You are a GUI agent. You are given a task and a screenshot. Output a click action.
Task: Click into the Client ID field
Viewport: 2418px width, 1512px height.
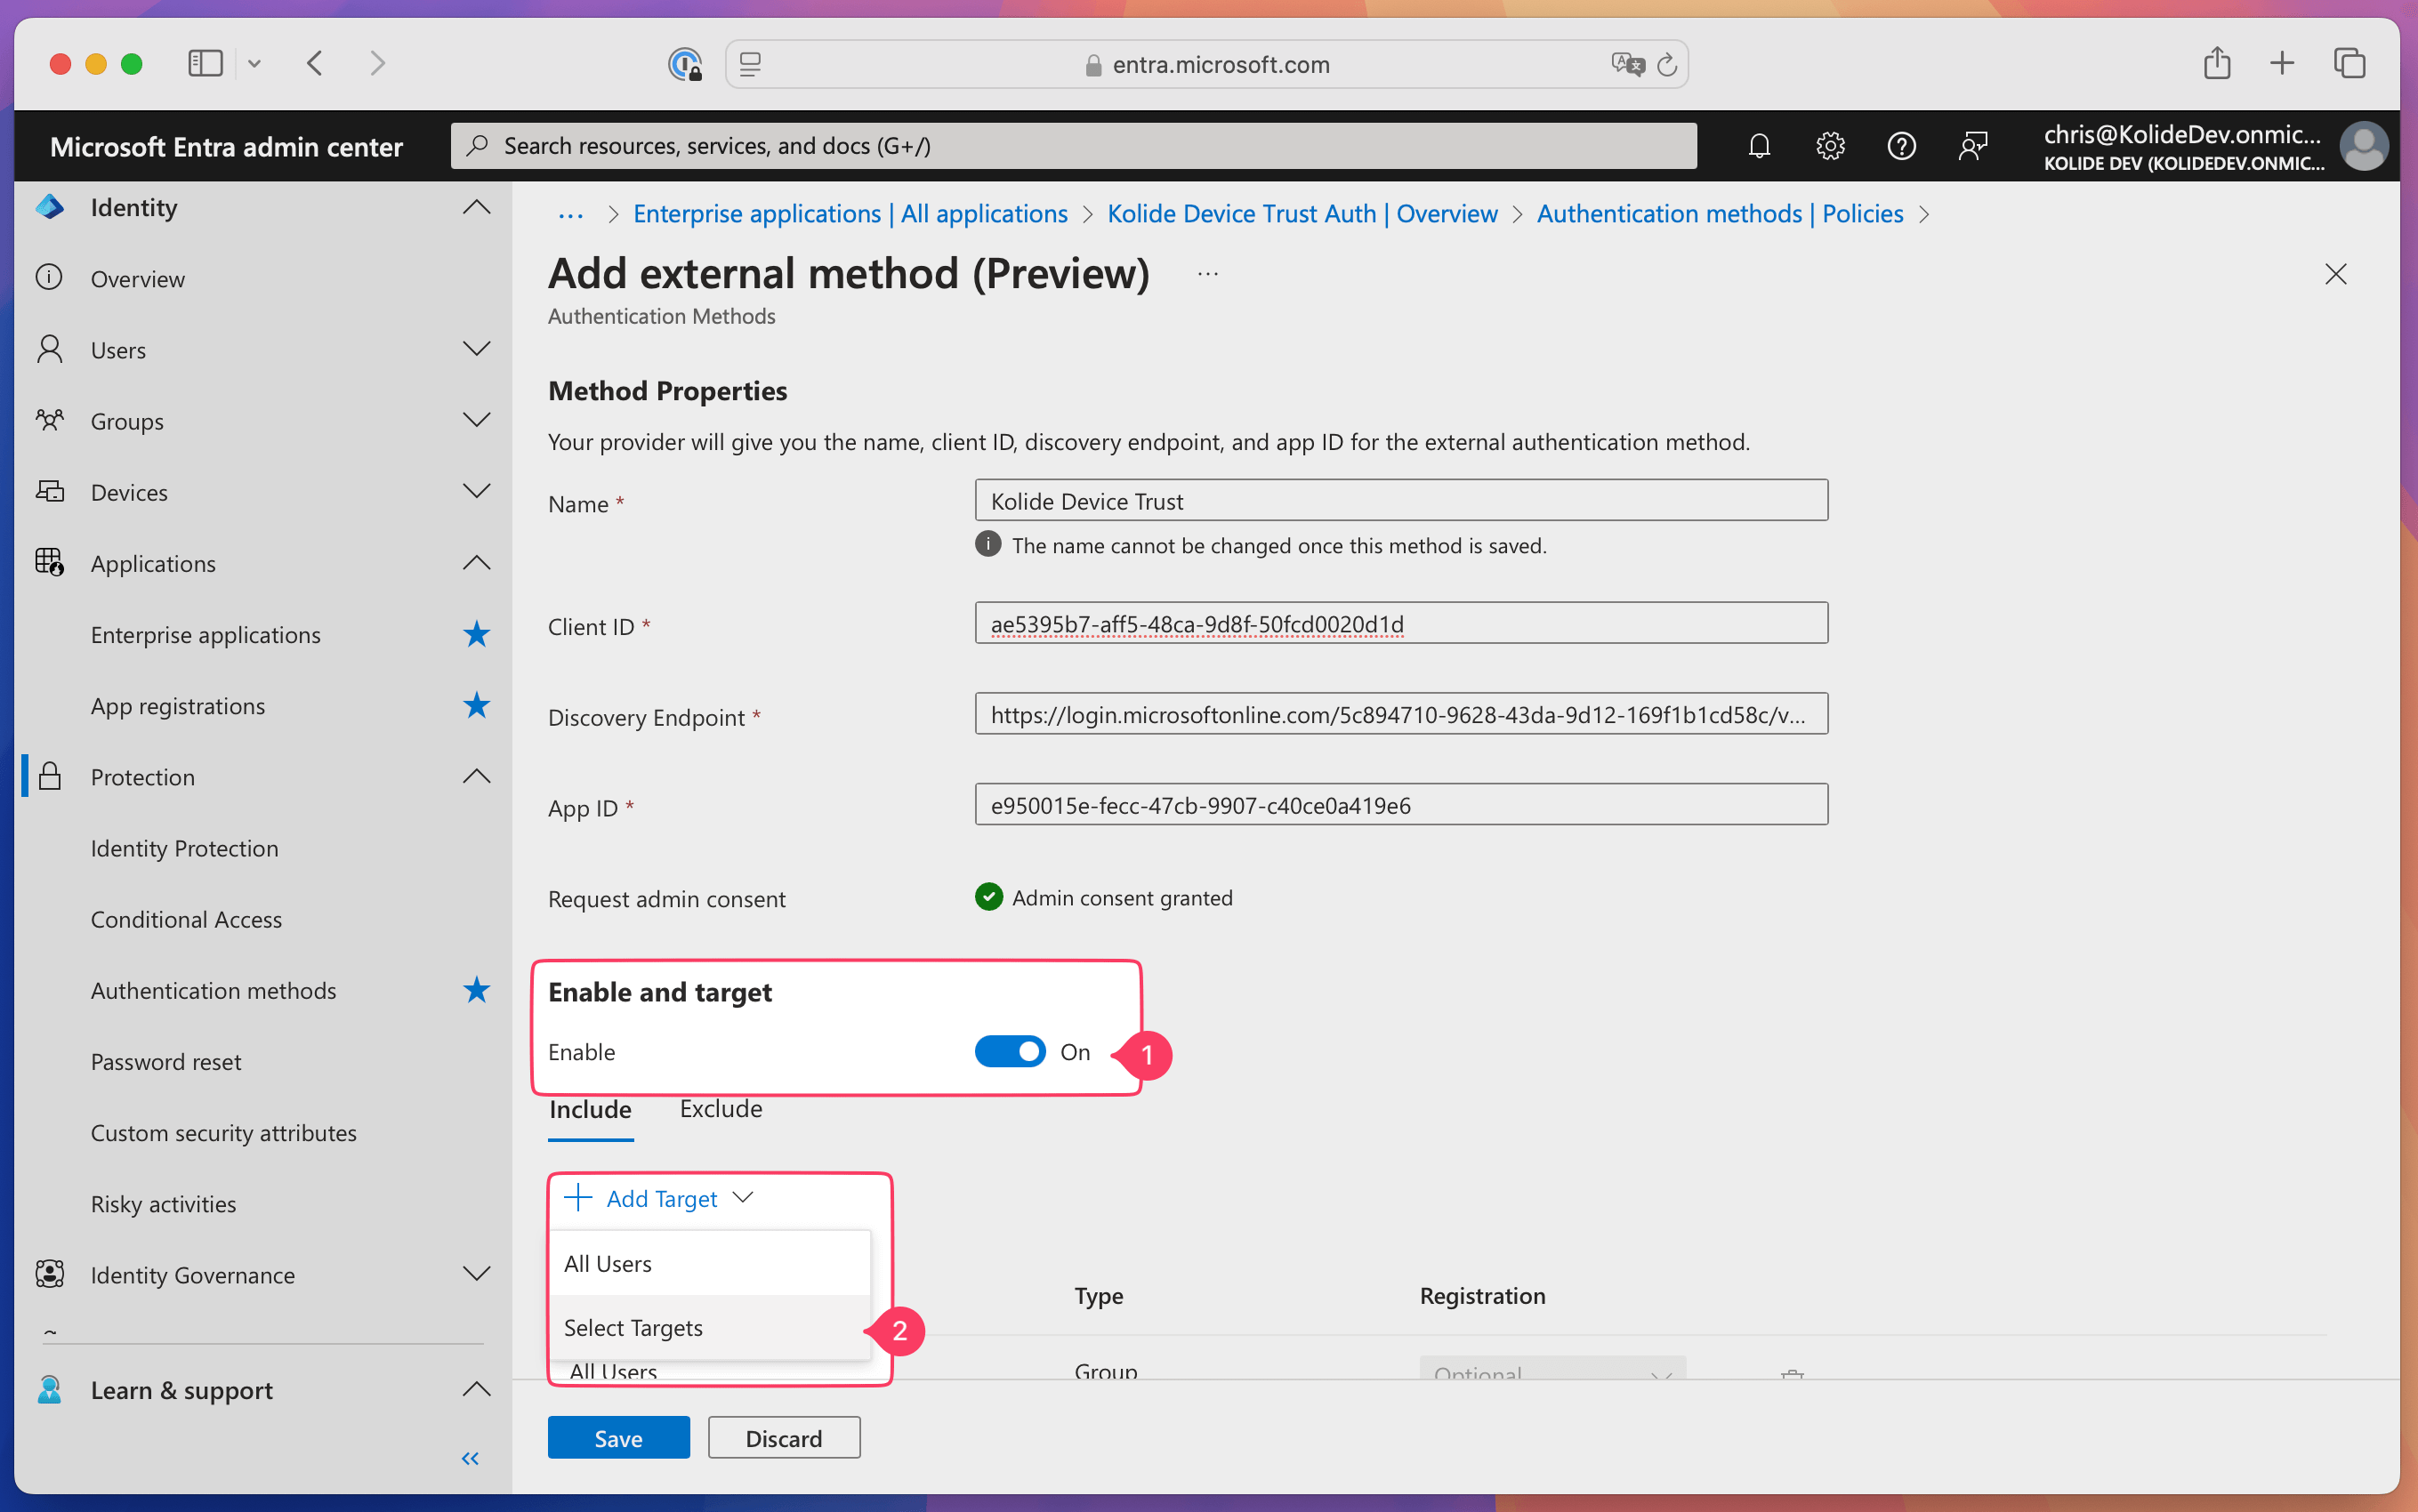(x=1400, y=624)
